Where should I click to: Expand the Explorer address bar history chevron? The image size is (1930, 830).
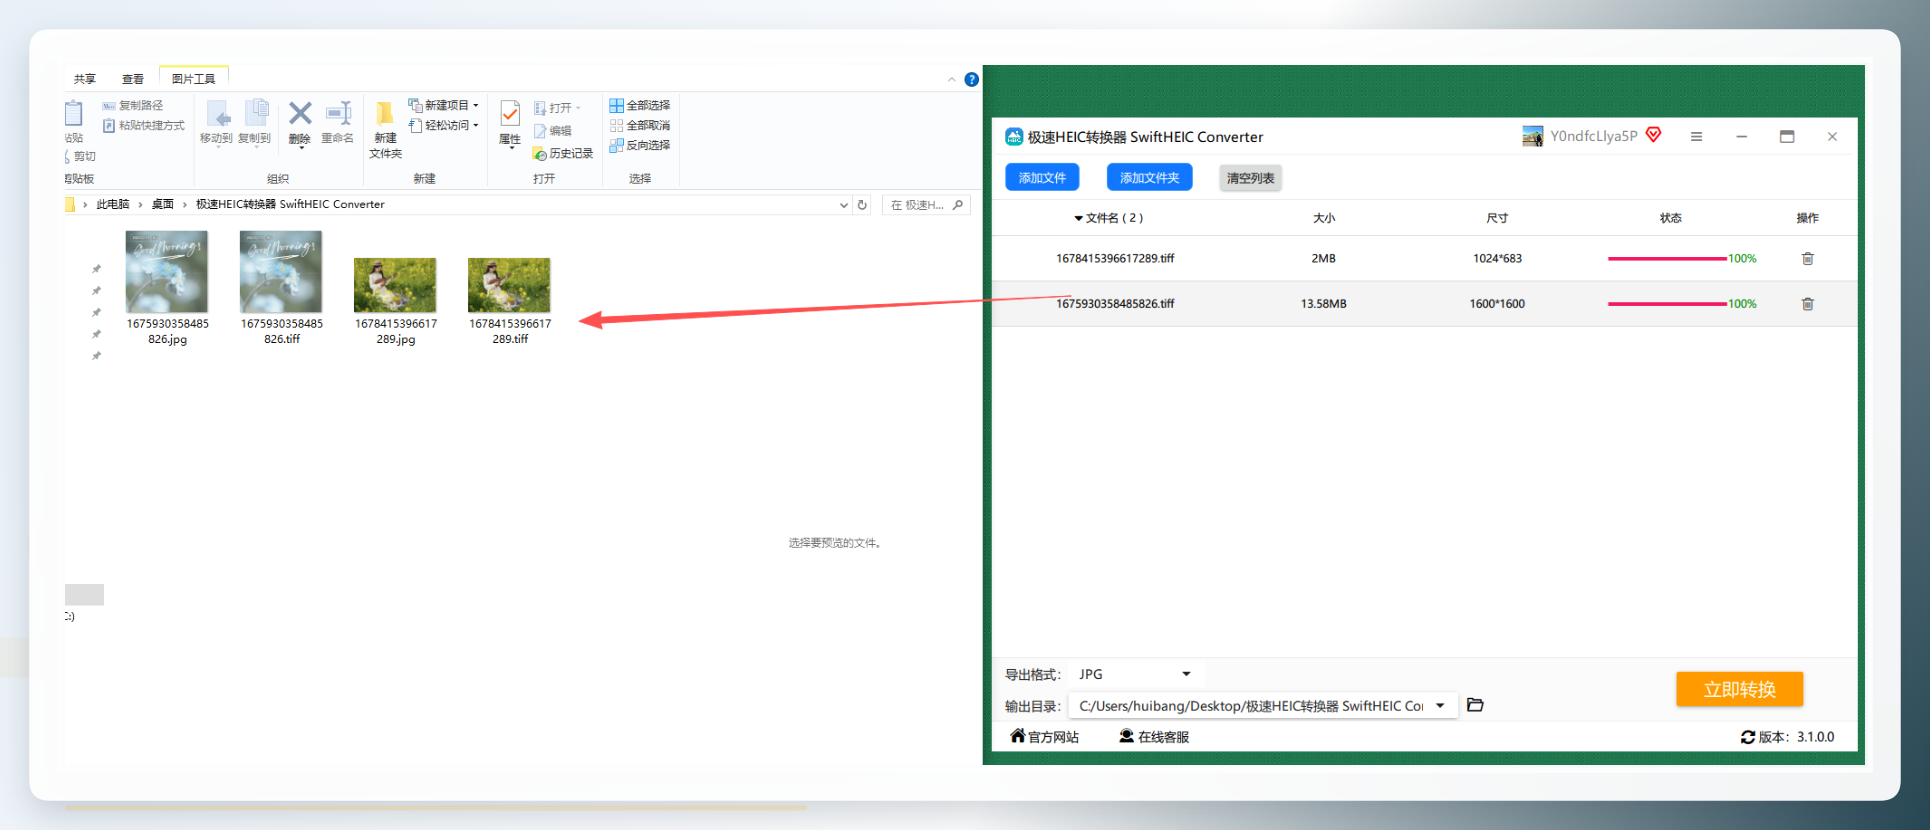pos(844,205)
